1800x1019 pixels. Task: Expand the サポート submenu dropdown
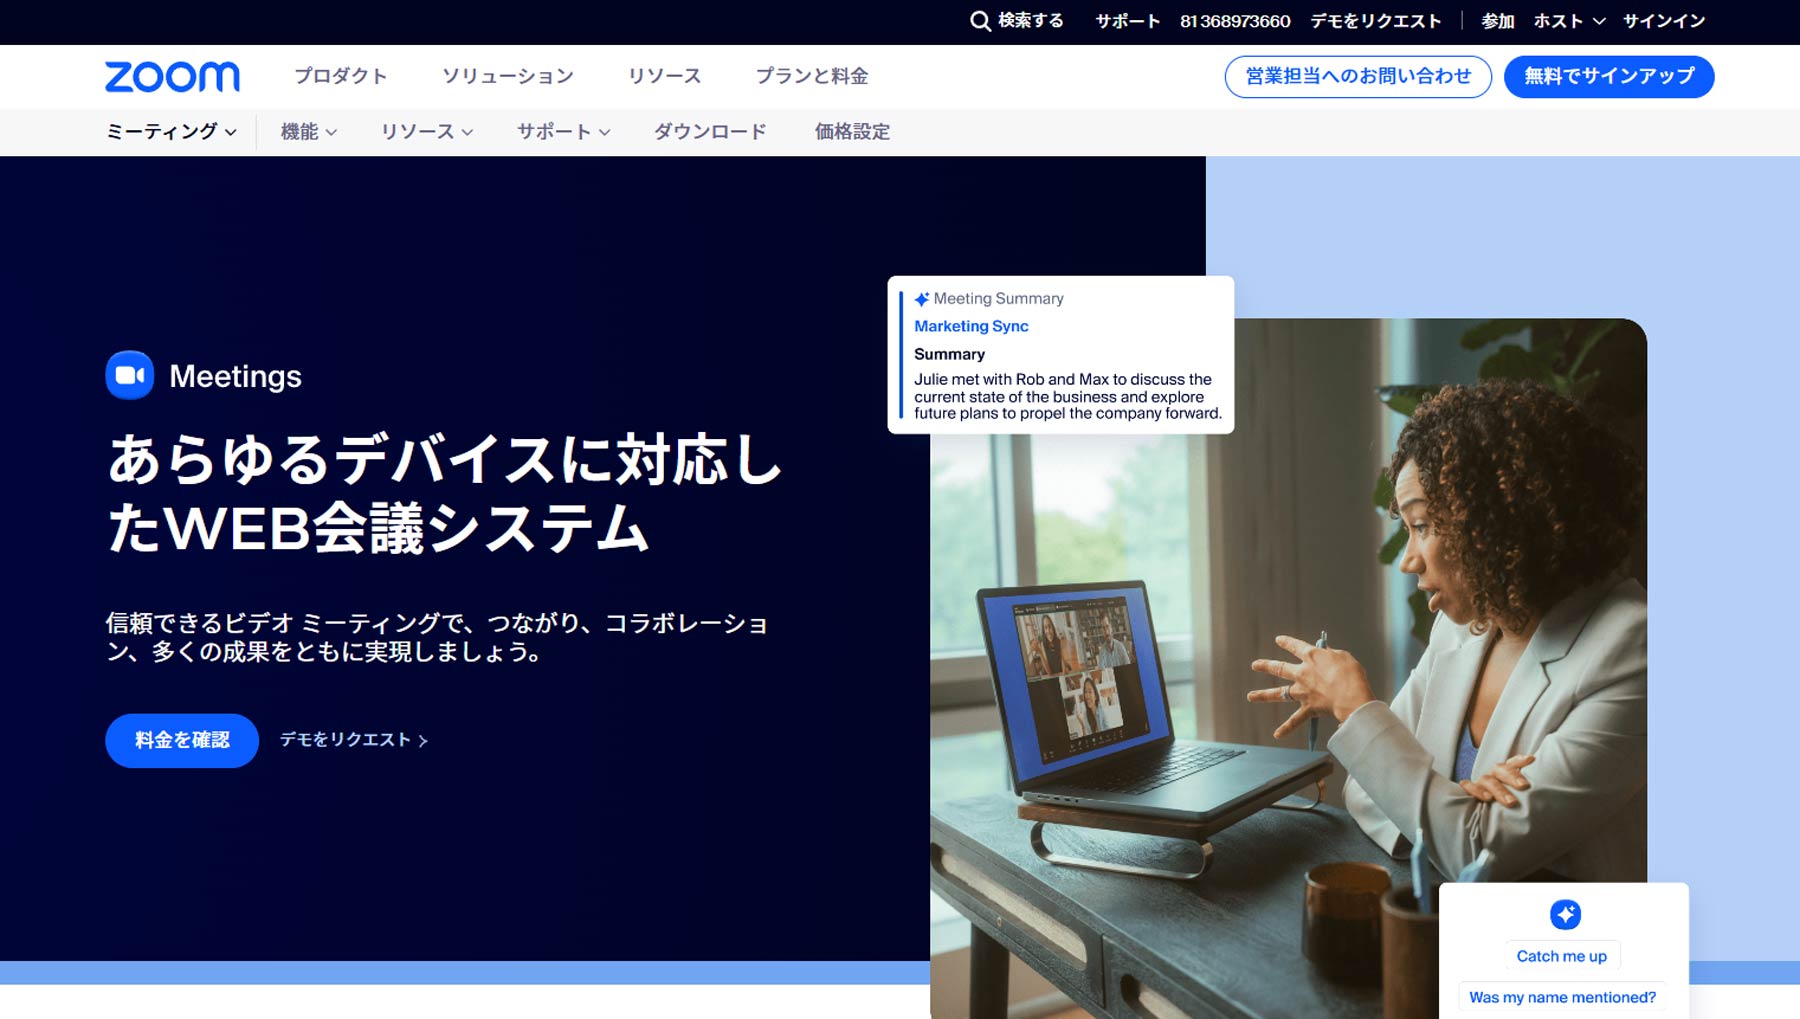pyautogui.click(x=564, y=132)
